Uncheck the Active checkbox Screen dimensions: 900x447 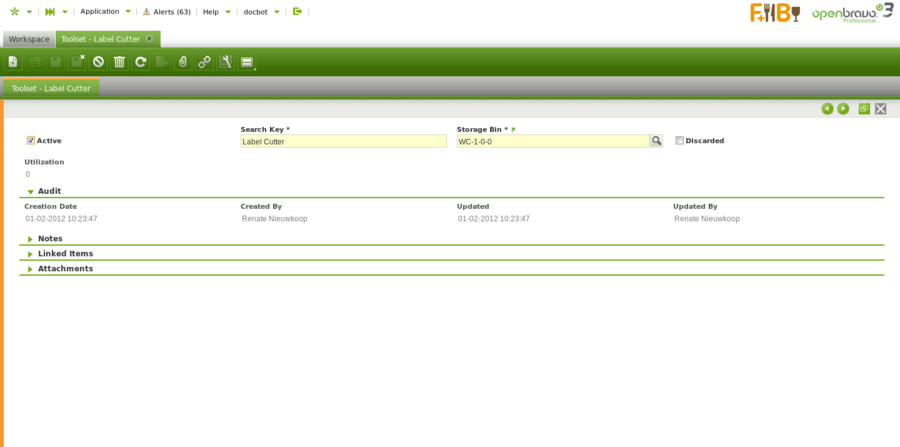(31, 141)
